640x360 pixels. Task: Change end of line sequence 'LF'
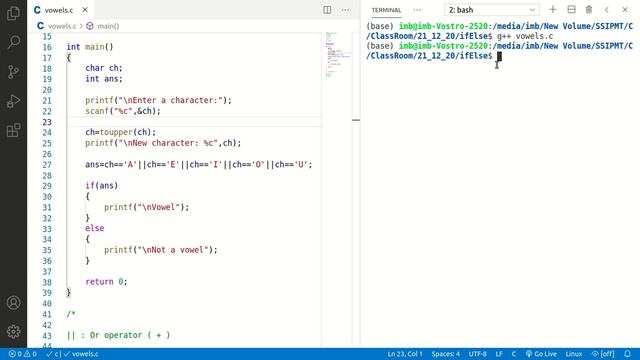(x=499, y=354)
